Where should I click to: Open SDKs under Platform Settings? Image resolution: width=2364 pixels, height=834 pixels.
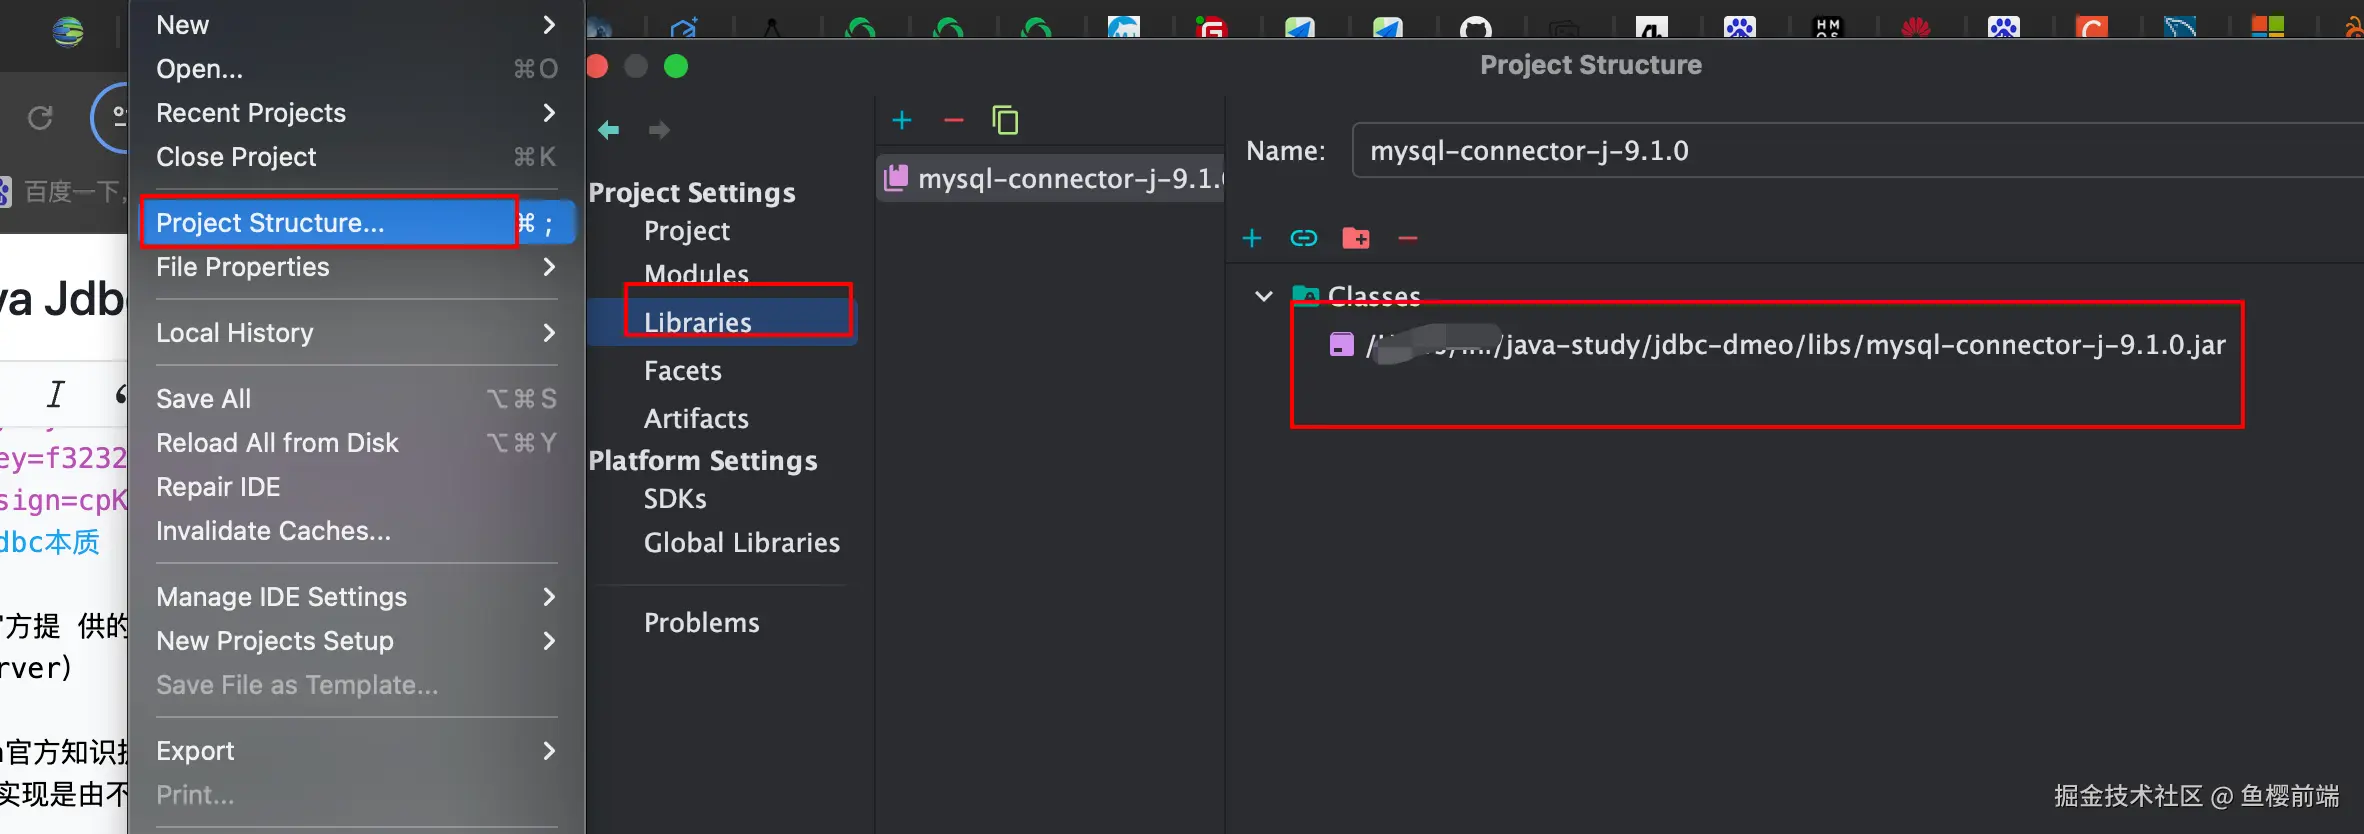(675, 499)
